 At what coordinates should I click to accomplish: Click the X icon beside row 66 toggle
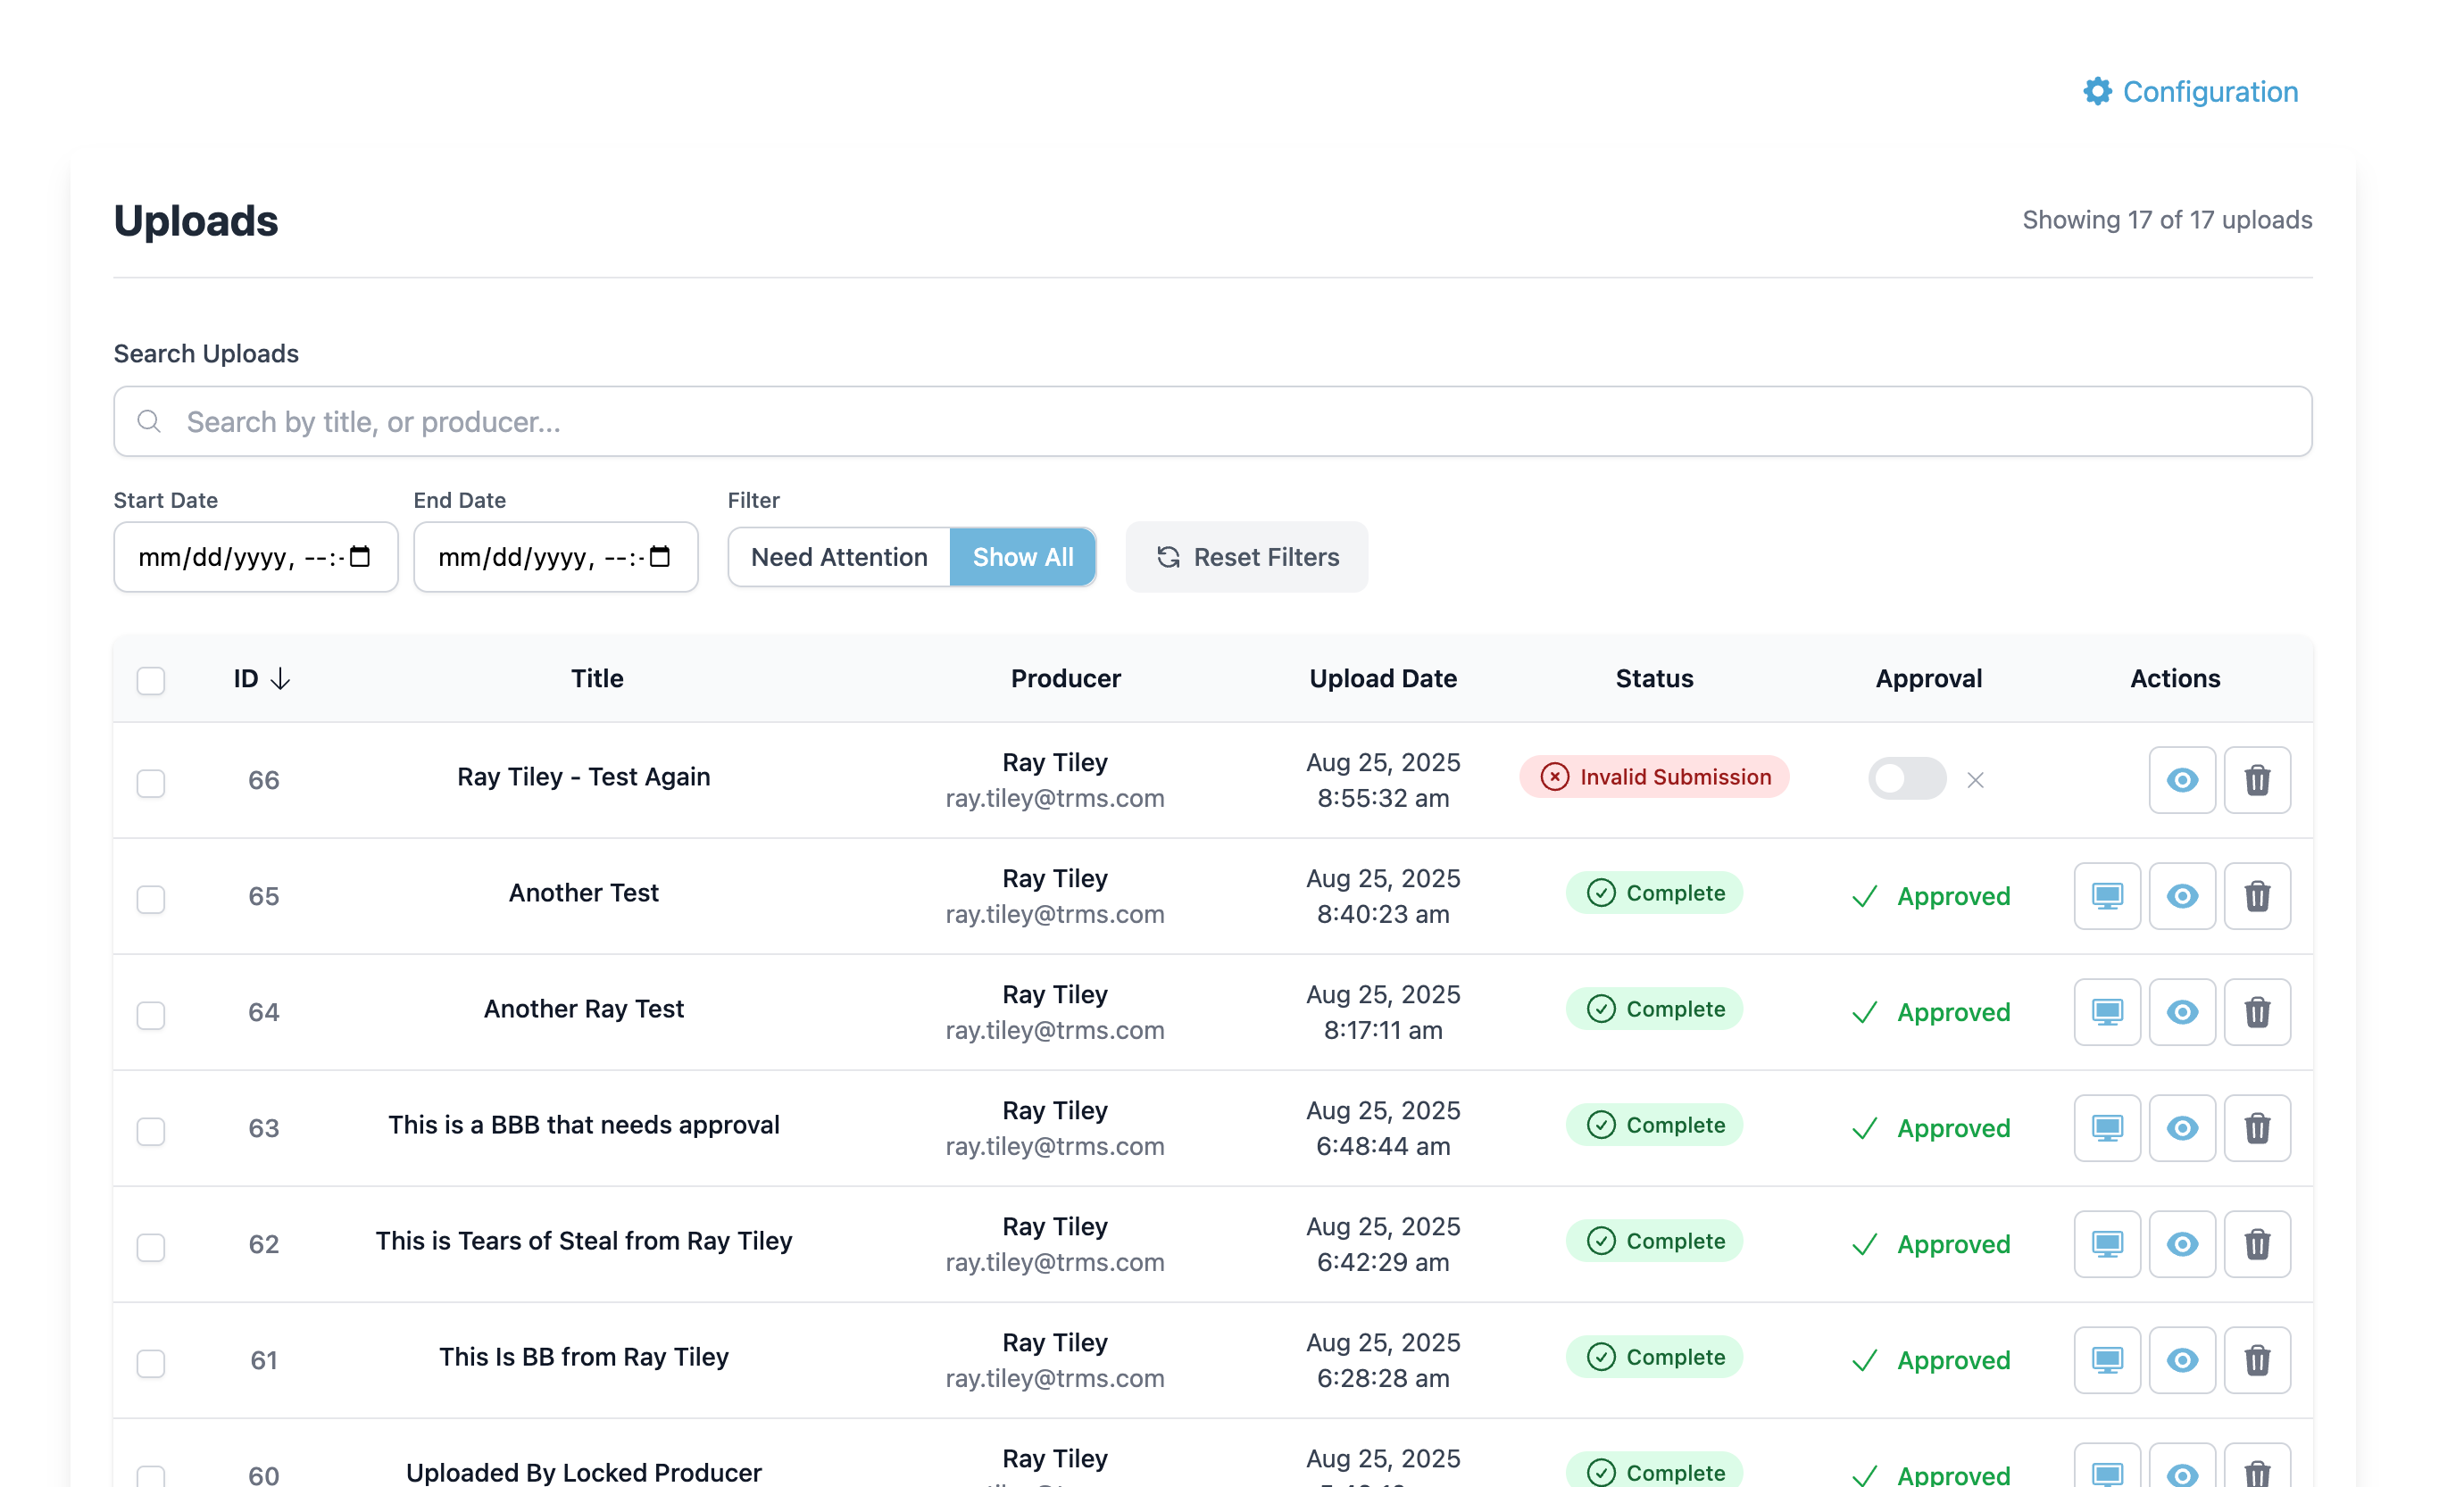[x=1974, y=780]
